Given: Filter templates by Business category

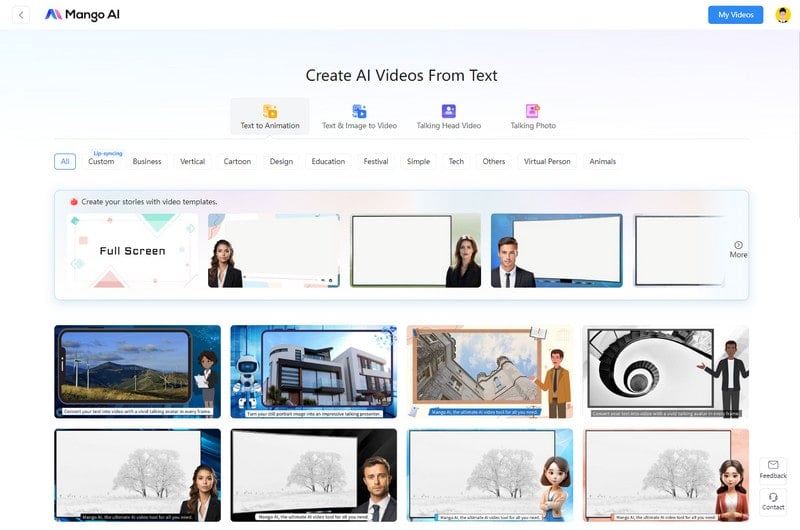Looking at the screenshot, I should click(x=147, y=161).
